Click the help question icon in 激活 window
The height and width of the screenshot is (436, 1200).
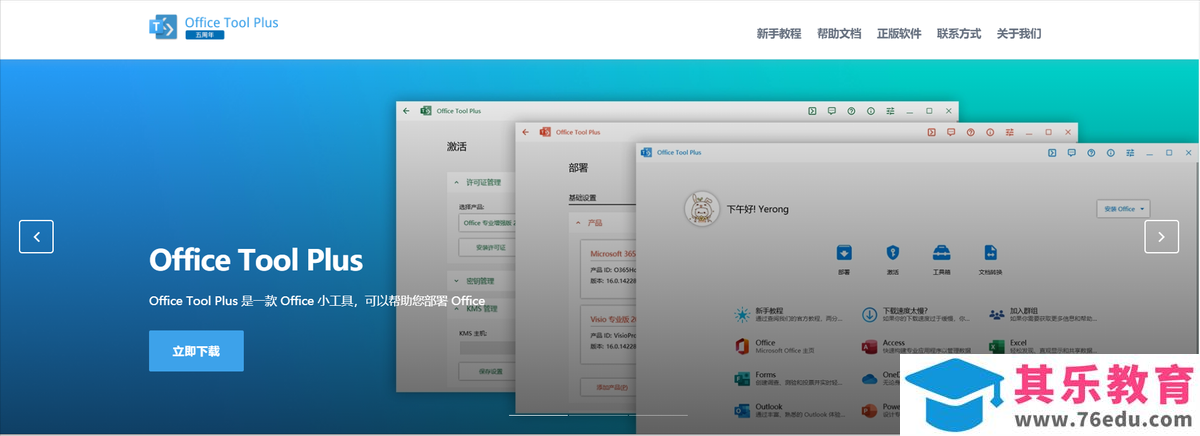tap(851, 111)
